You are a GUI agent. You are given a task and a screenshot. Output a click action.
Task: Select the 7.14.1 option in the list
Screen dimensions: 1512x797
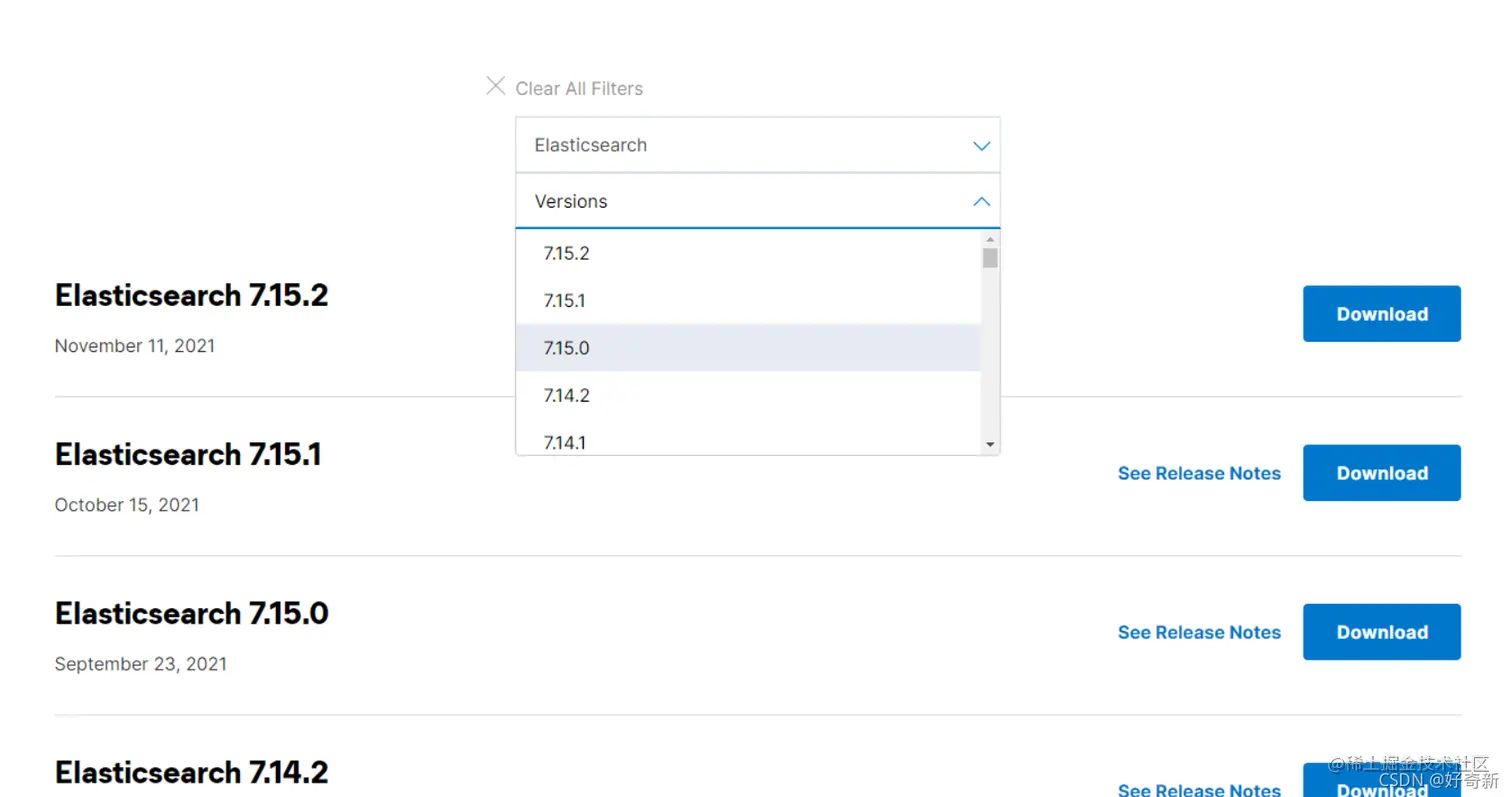(x=565, y=441)
